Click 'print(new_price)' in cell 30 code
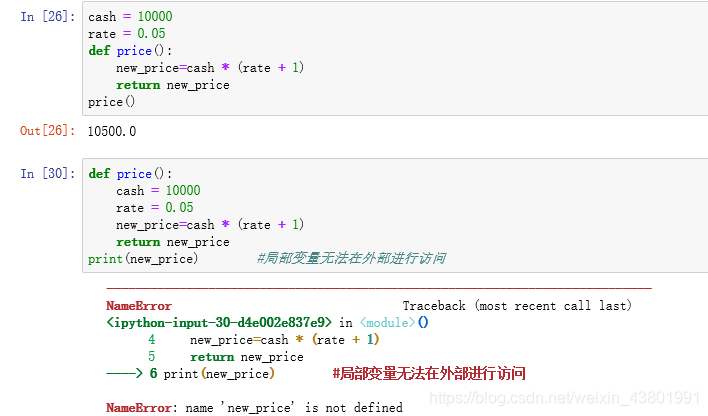This screenshot has width=708, height=416. [143, 259]
